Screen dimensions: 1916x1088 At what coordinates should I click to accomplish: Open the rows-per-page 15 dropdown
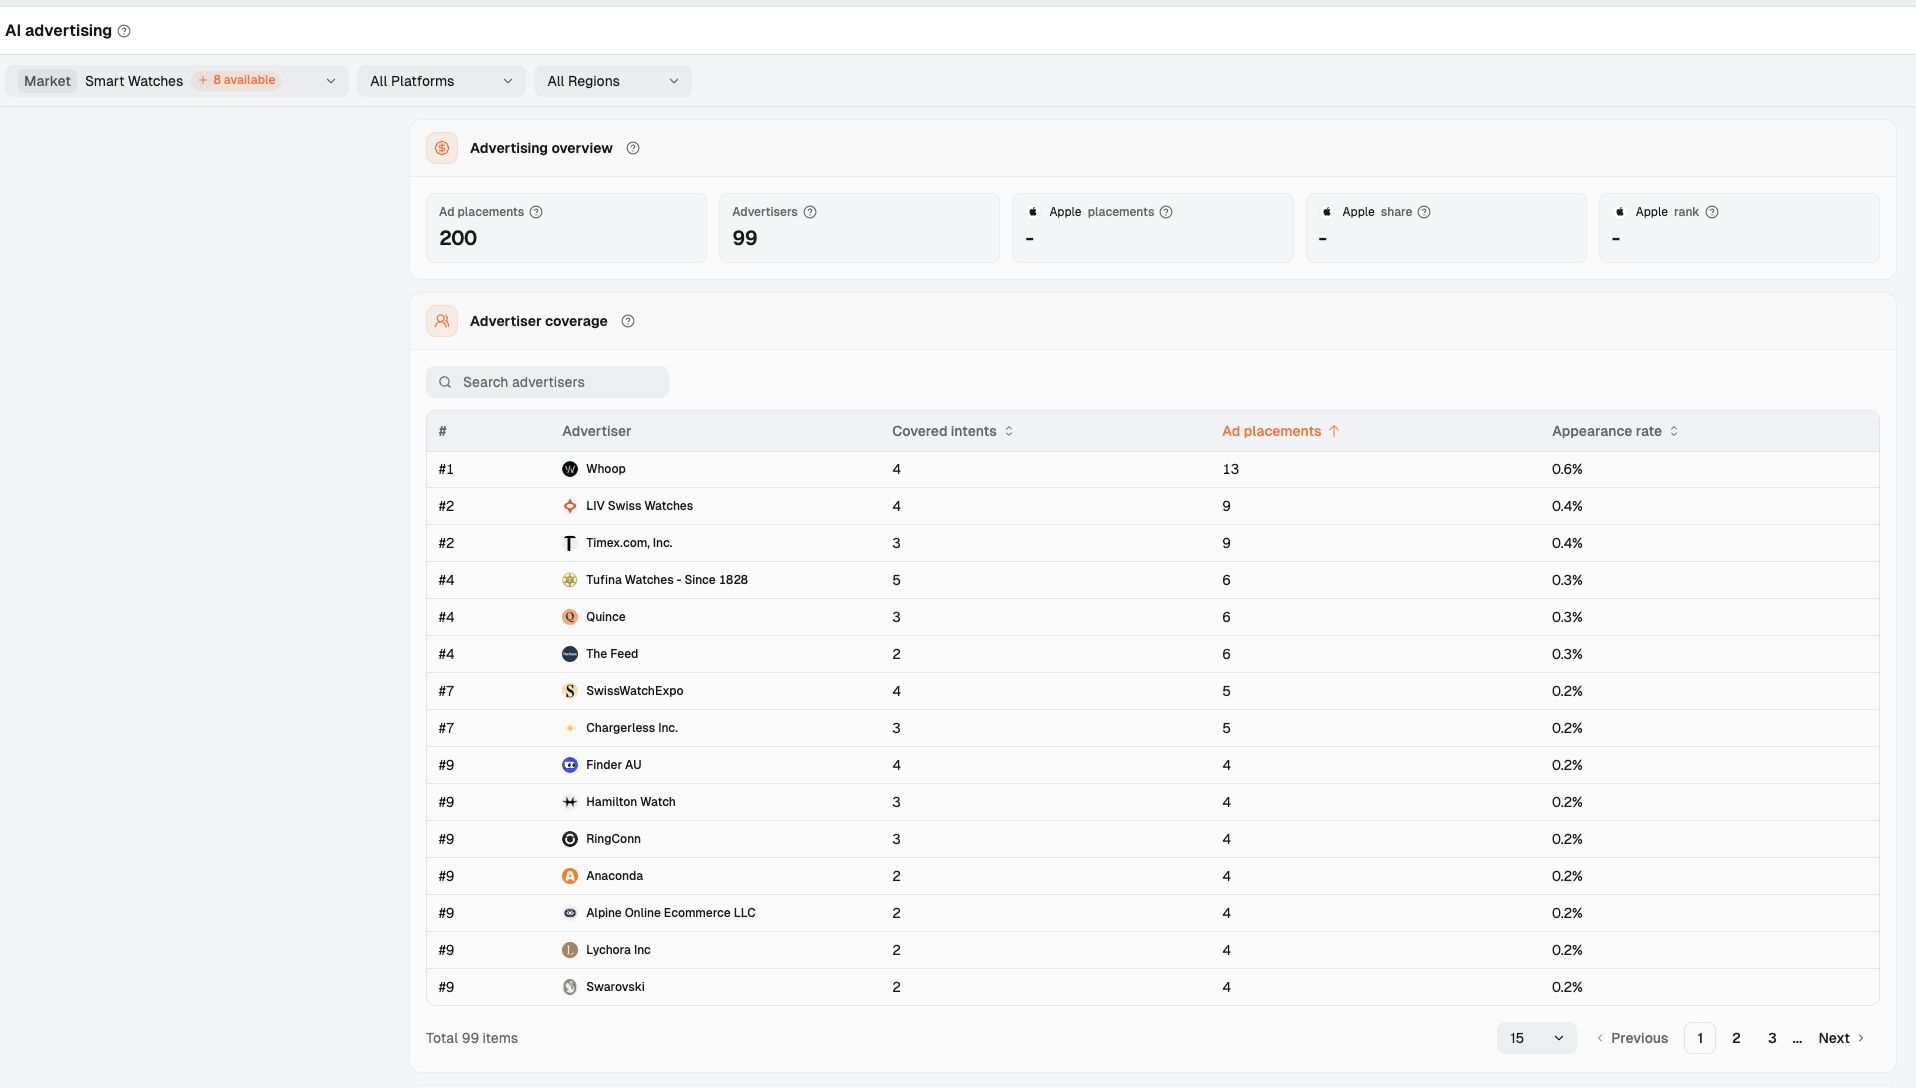coord(1537,1038)
